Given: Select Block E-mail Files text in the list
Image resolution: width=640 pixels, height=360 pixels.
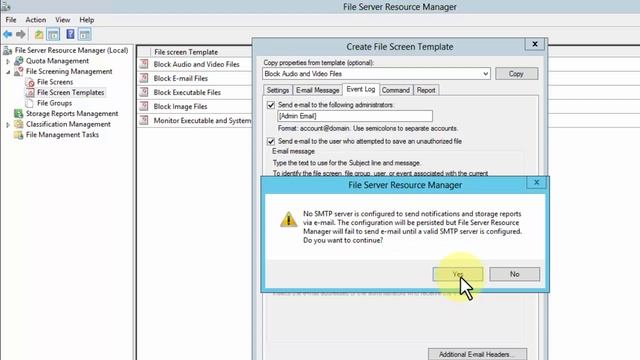Looking at the screenshot, I should tap(180, 78).
